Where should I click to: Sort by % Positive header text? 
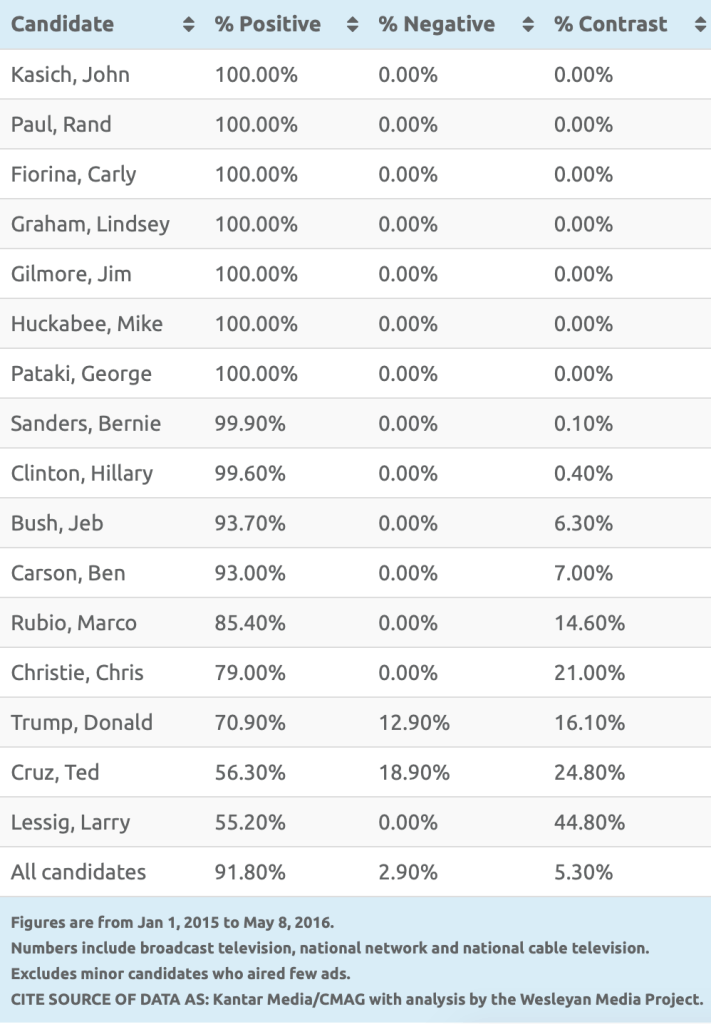266,25
